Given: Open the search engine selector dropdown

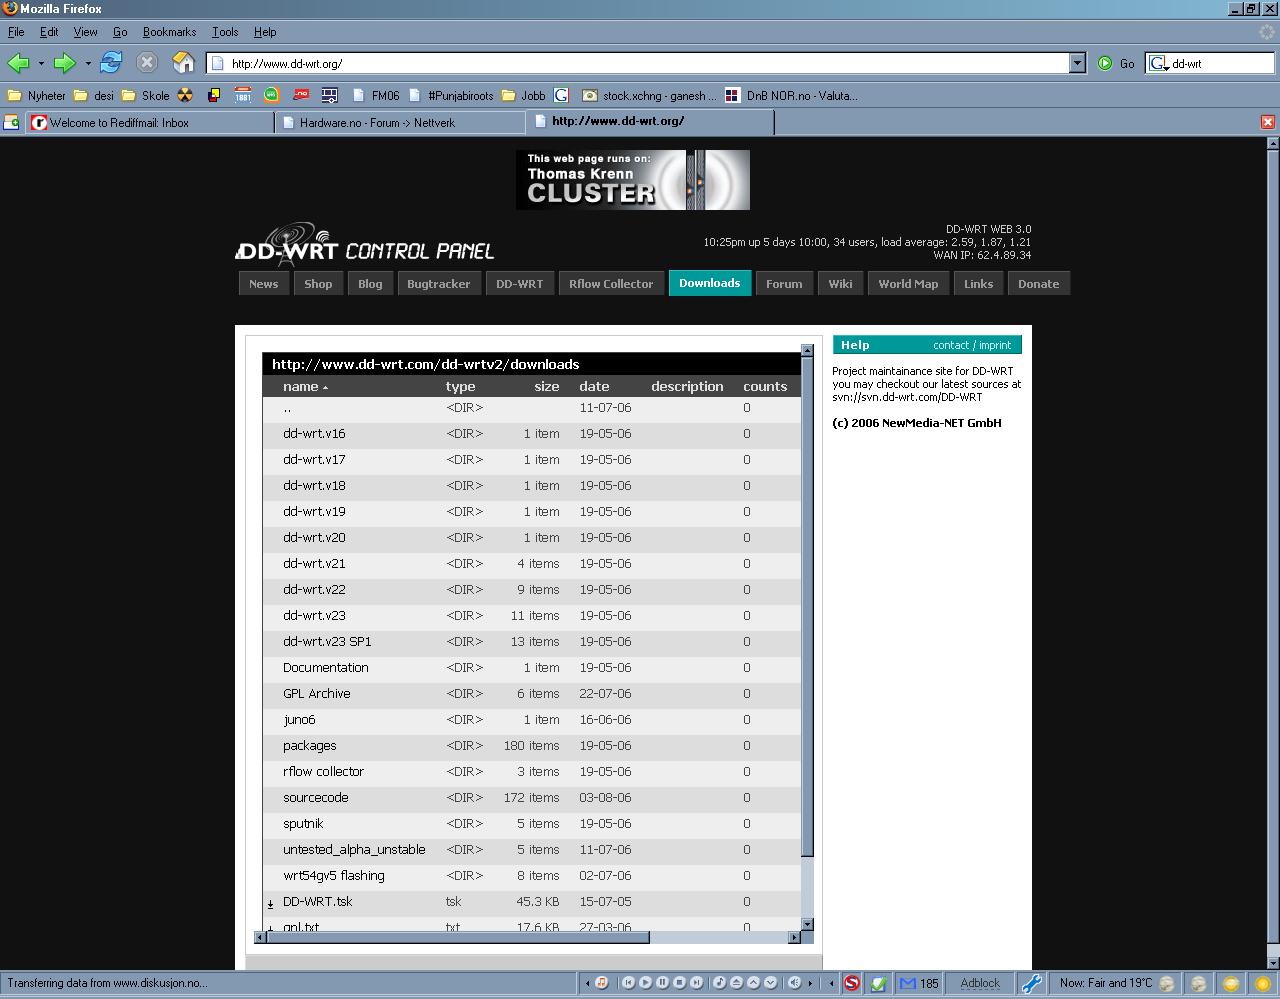Looking at the screenshot, I should pos(1159,63).
